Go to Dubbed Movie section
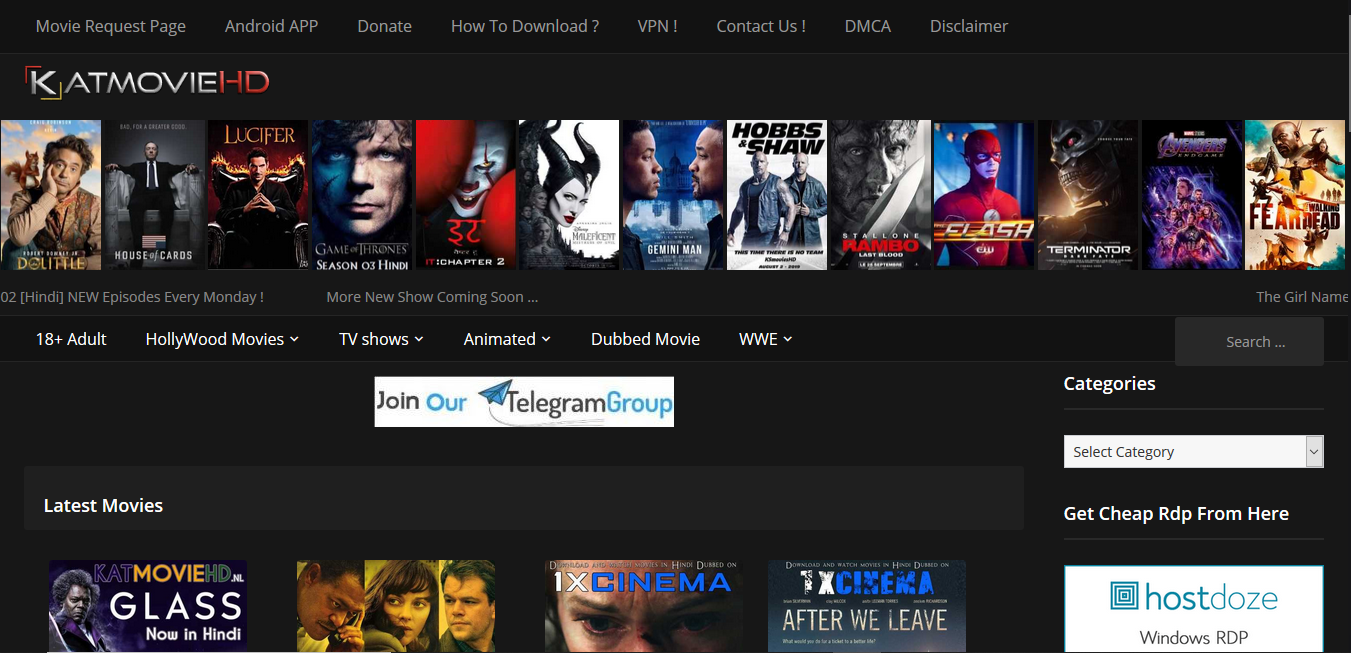The image size is (1351, 653). [645, 339]
